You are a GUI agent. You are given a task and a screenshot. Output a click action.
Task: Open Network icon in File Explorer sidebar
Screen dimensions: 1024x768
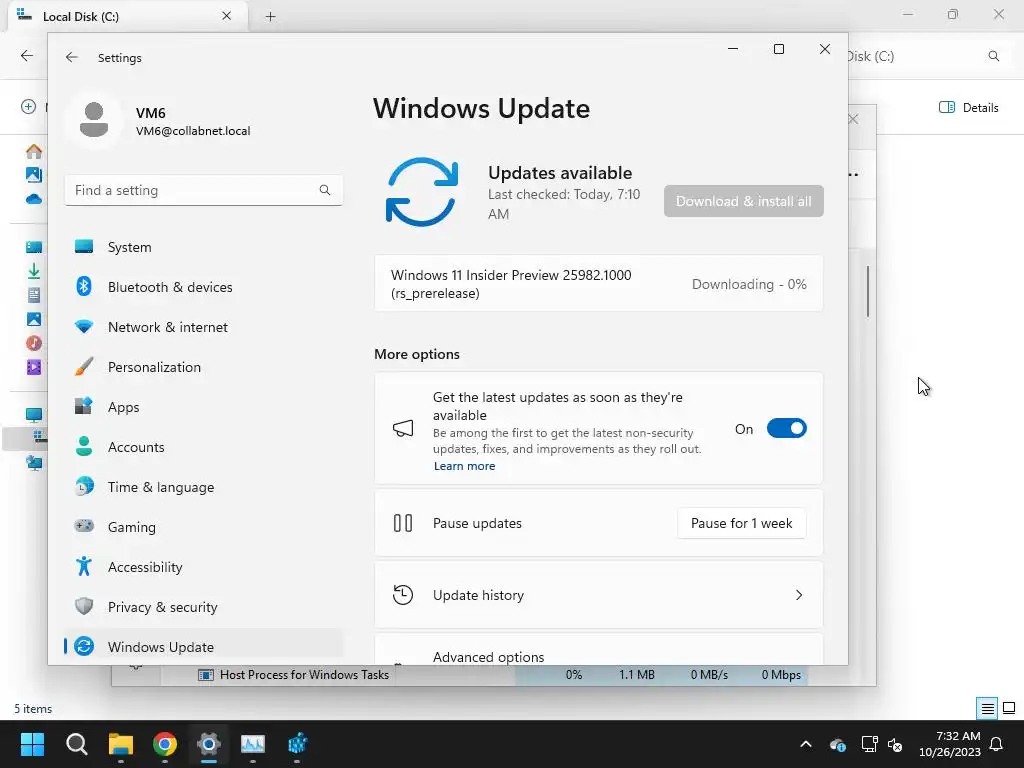point(34,463)
